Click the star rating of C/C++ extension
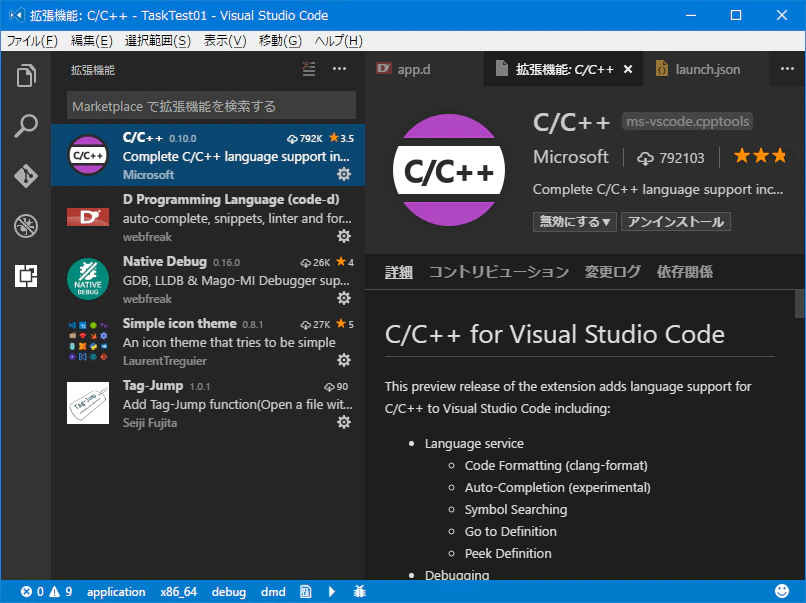Image resolution: width=806 pixels, height=603 pixels. click(760, 156)
